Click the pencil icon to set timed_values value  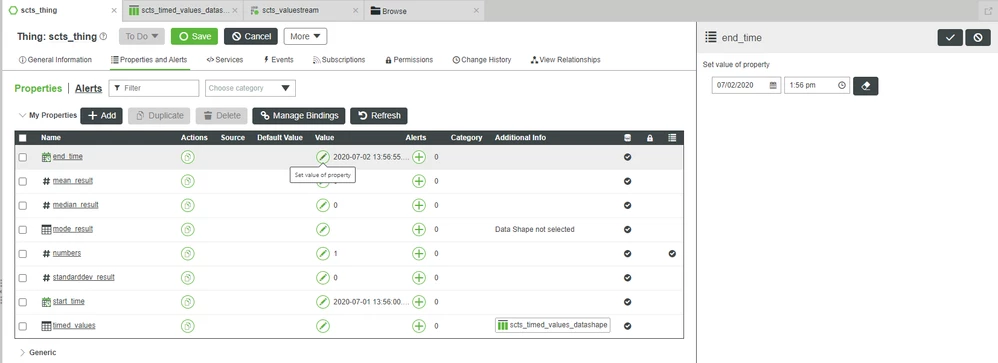pos(323,326)
